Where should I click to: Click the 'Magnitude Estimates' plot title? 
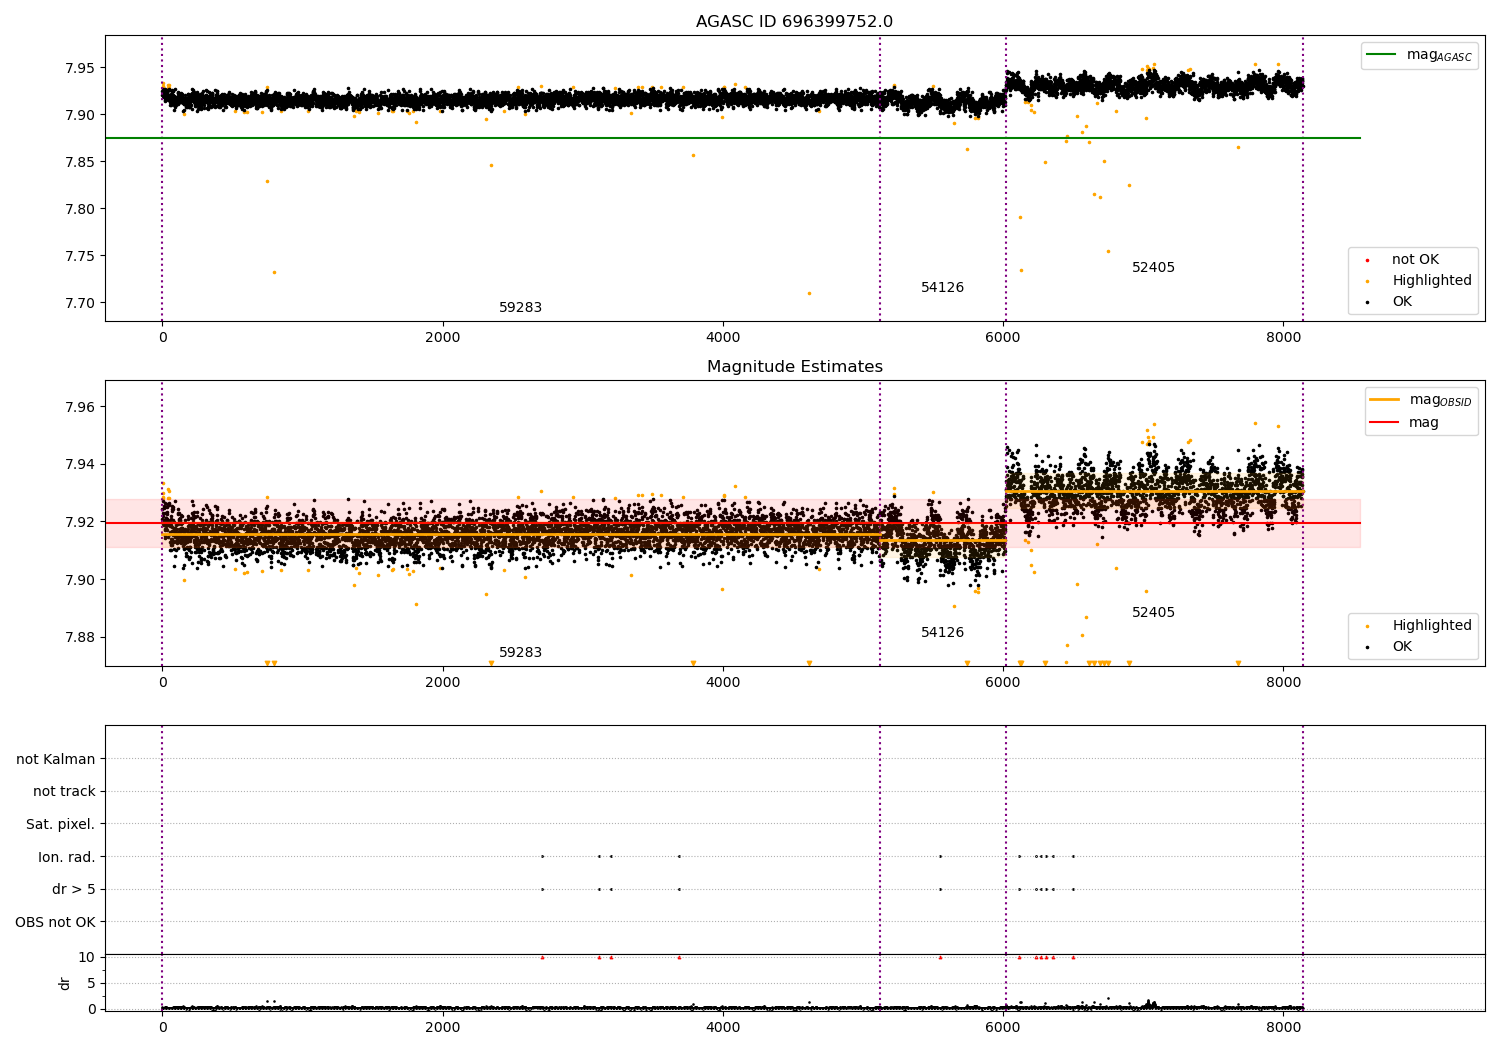click(794, 367)
